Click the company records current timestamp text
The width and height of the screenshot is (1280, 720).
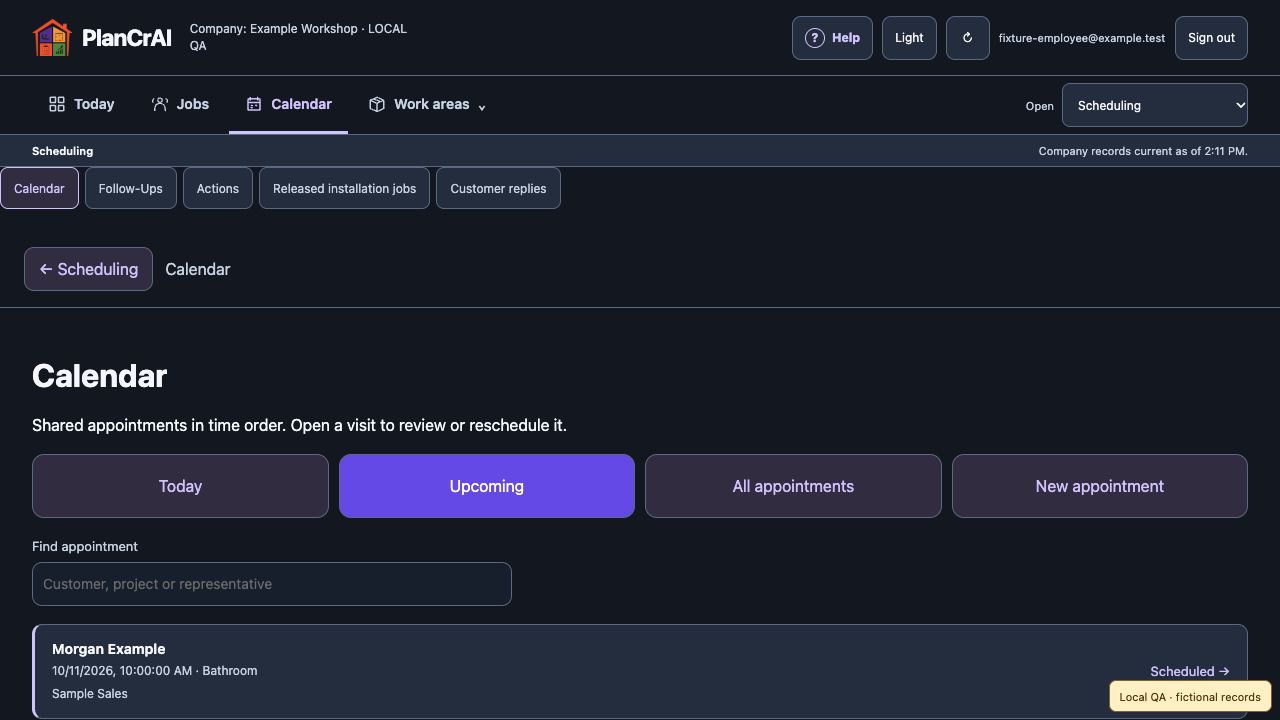click(x=1143, y=151)
